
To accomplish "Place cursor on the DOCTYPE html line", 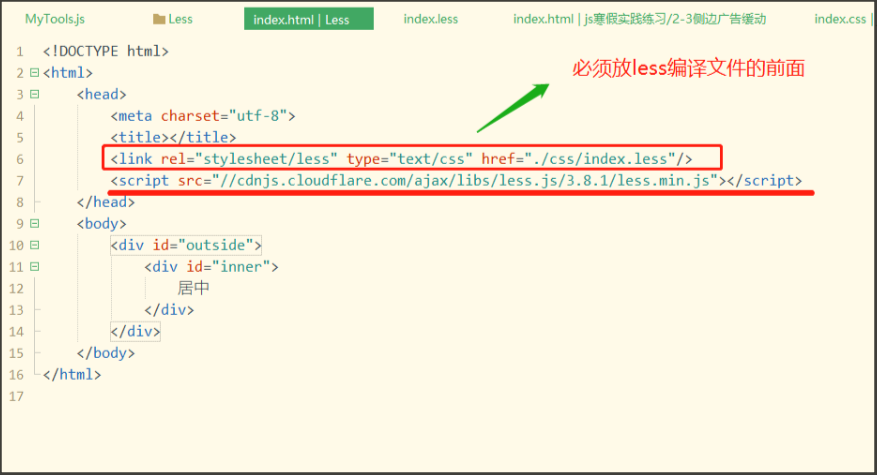I will tap(105, 51).
